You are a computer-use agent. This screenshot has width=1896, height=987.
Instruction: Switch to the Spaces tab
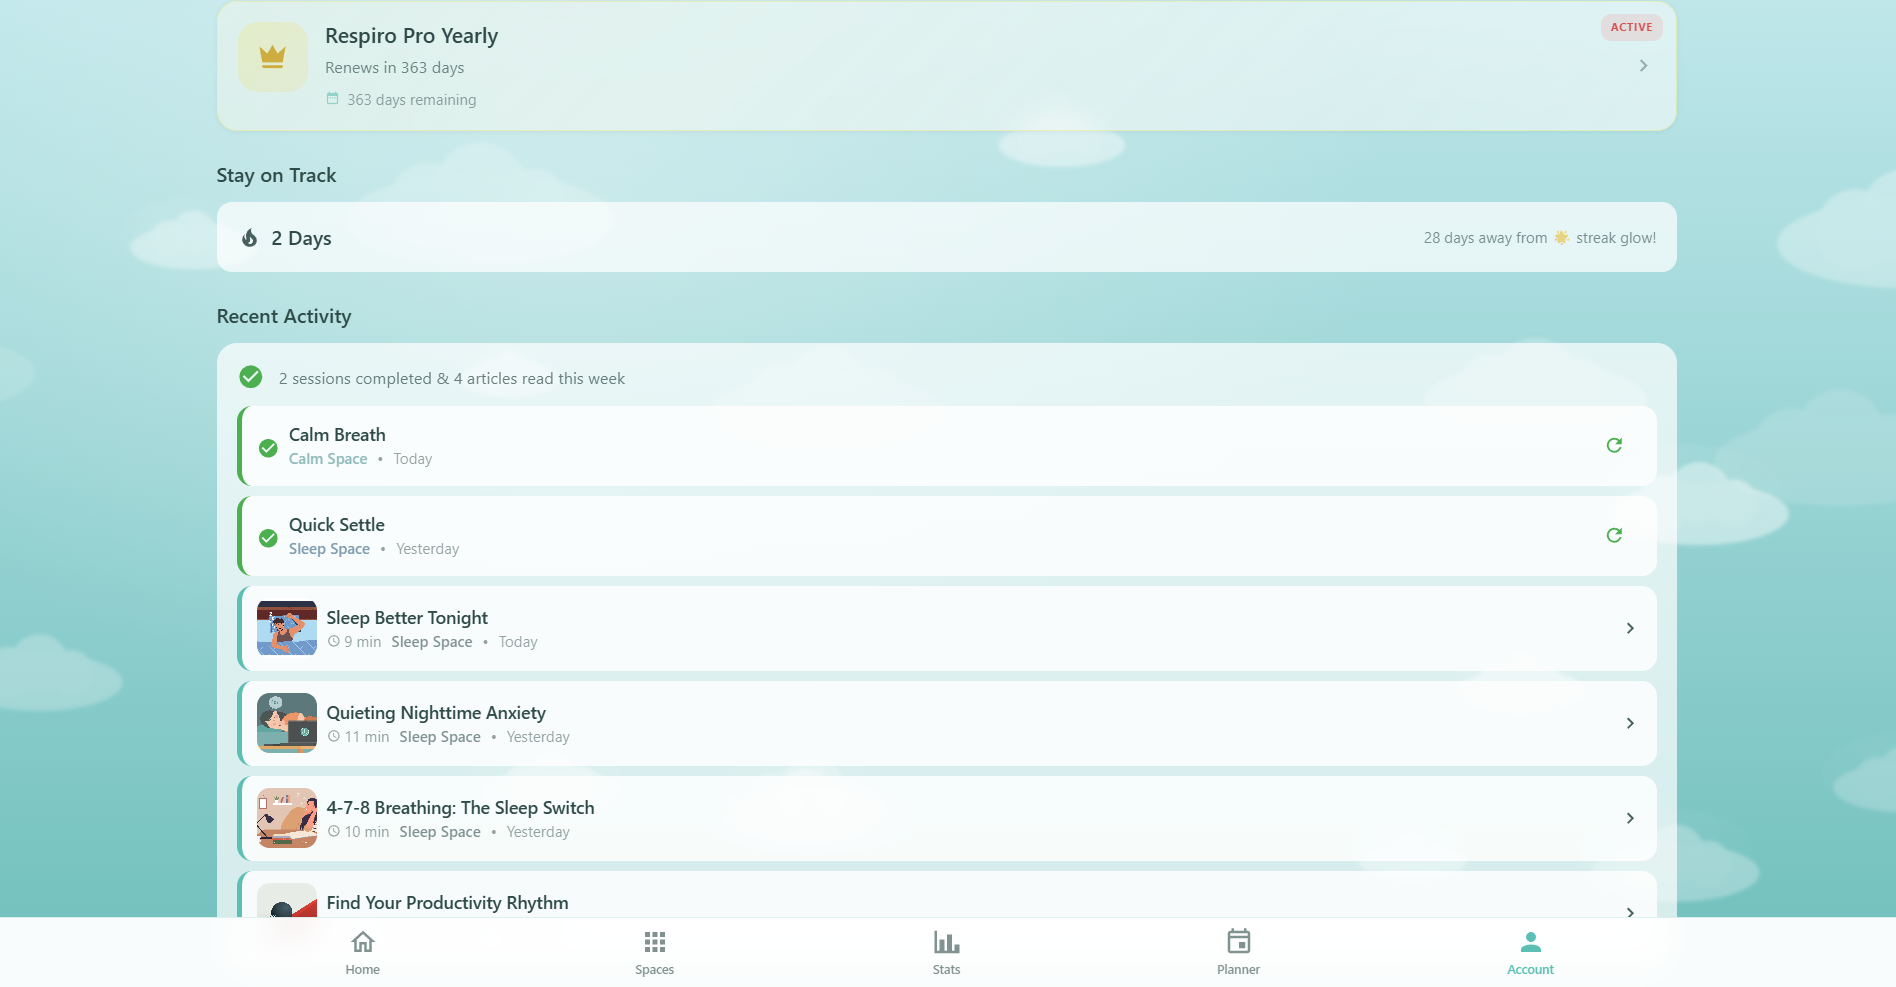tap(654, 950)
